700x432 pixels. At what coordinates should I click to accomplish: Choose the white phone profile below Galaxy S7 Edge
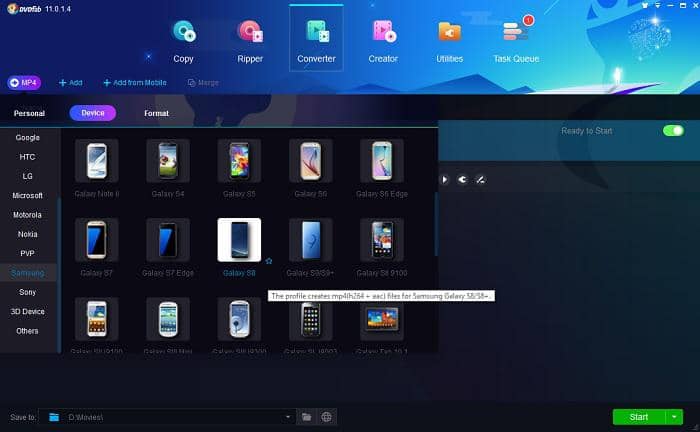[x=168, y=319]
